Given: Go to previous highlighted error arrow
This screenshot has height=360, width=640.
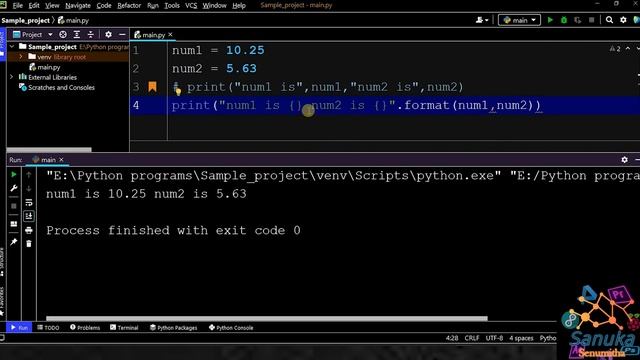Looking at the screenshot, I should pyautogui.click(x=628, y=49).
